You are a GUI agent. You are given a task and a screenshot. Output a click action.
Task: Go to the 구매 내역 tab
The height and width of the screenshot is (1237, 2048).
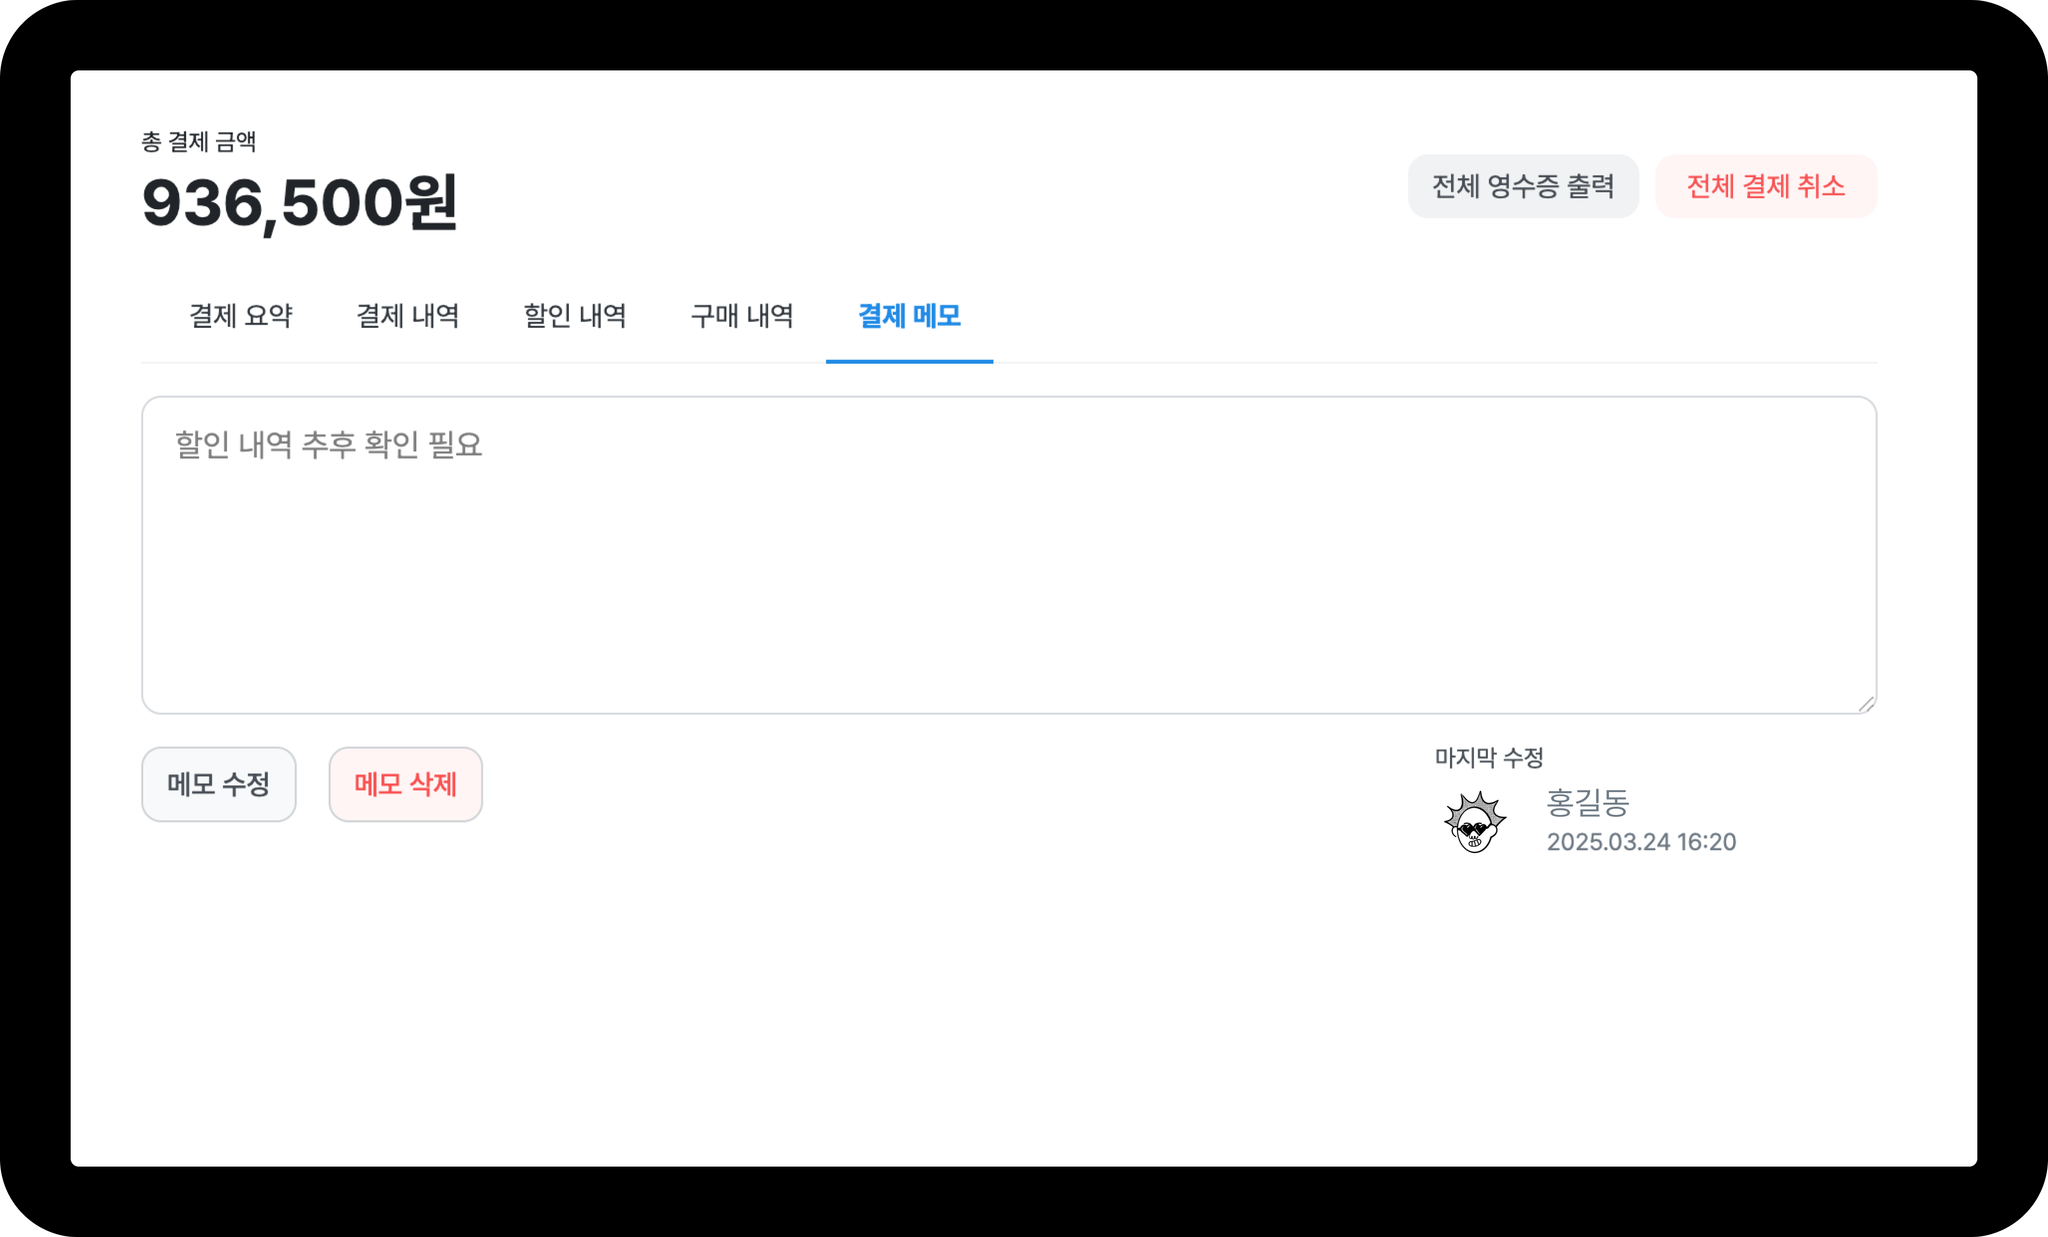coord(742,316)
